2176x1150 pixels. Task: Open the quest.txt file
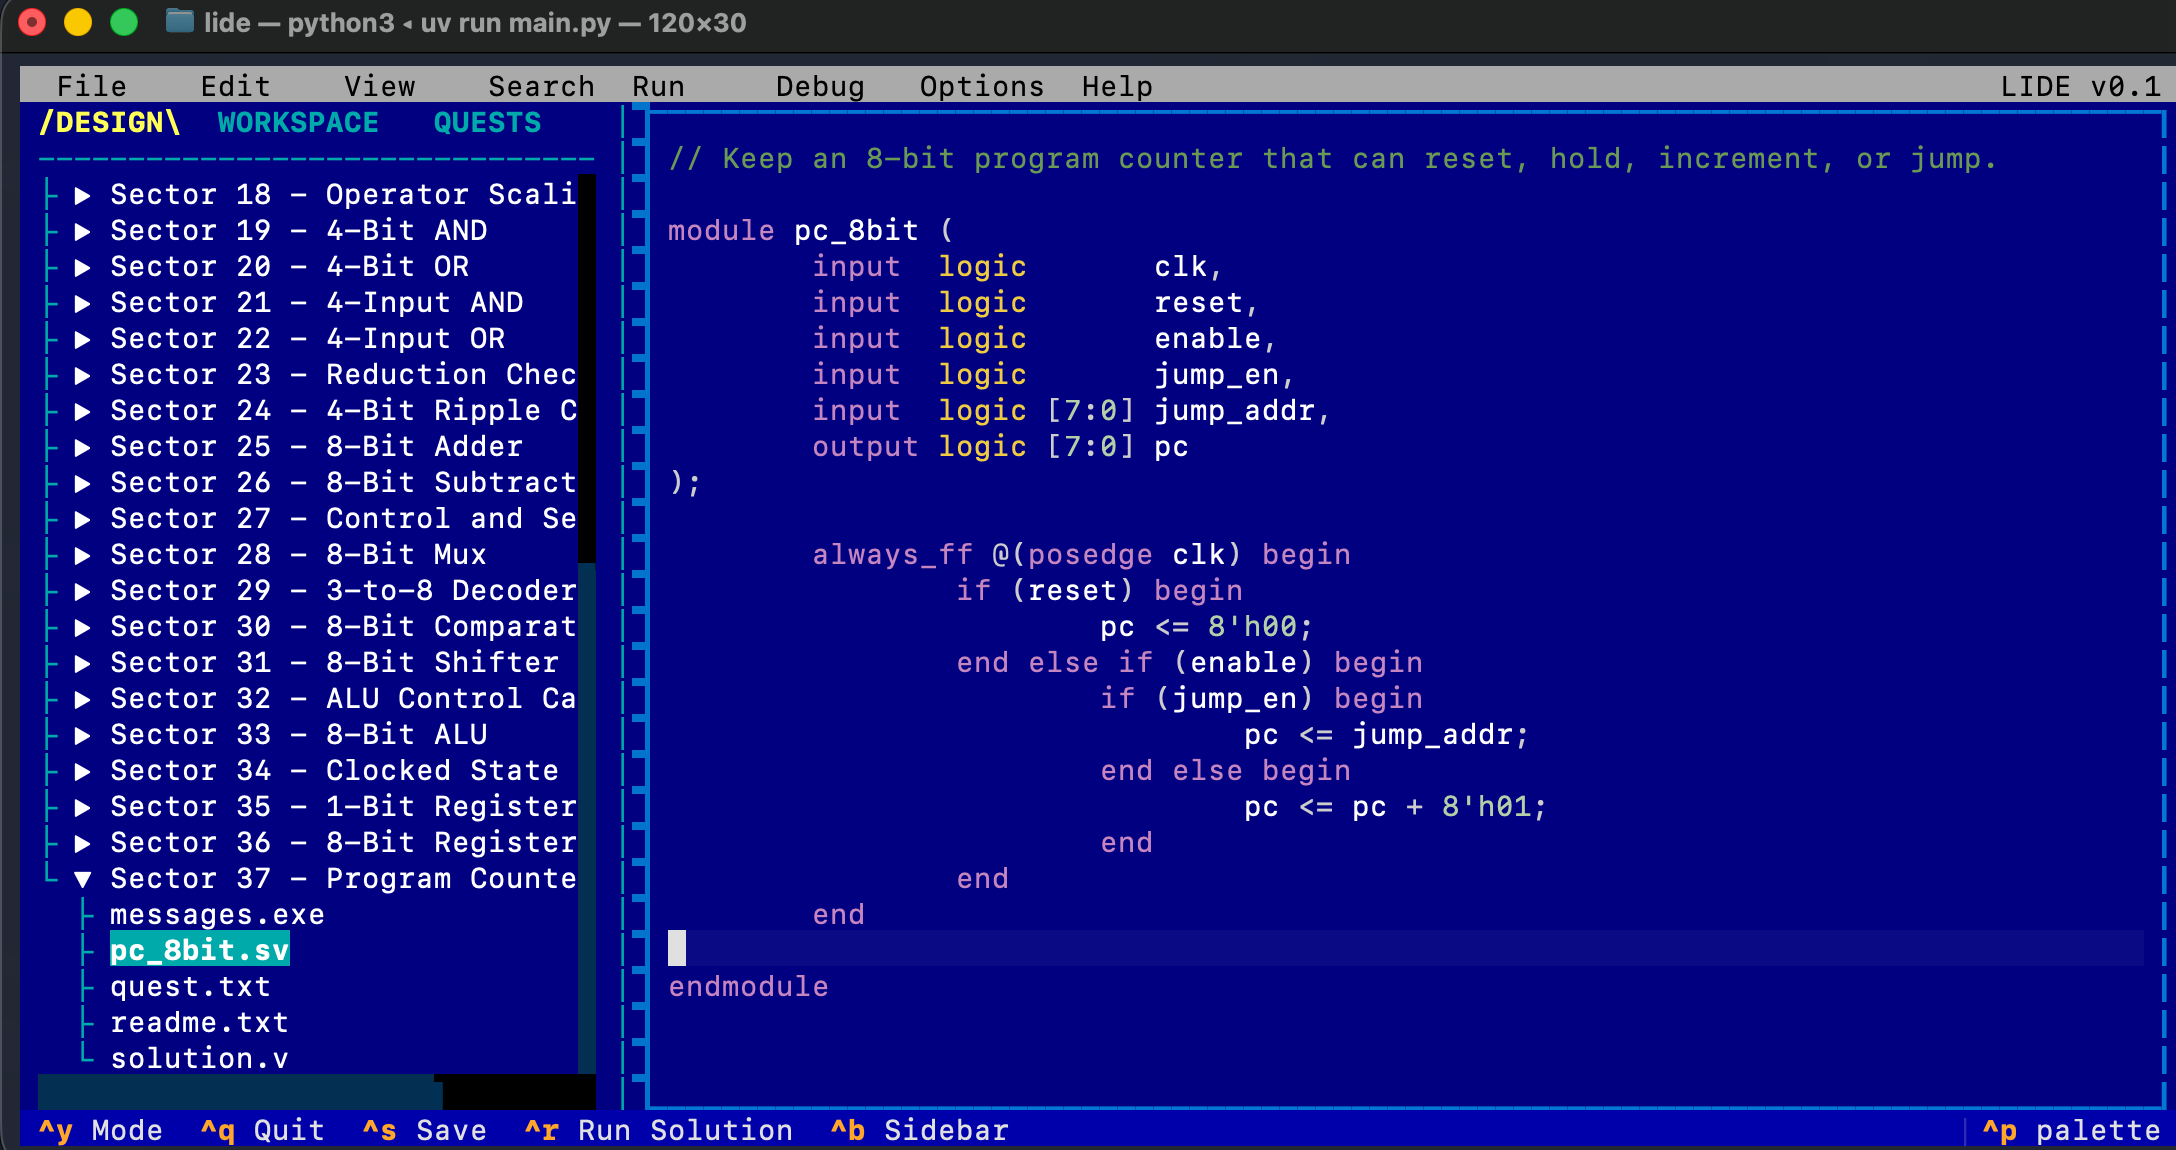point(190,986)
